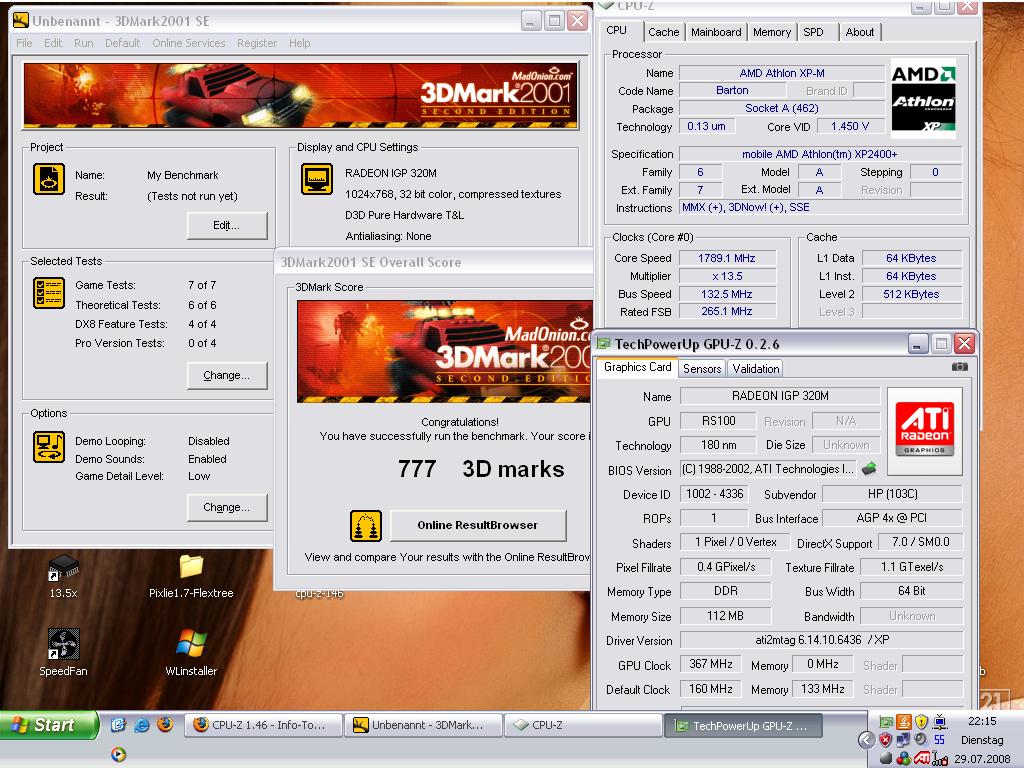1024x768 pixels.
Task: Switch to the Mainboard tab in CPU-Z
Action: click(x=716, y=32)
